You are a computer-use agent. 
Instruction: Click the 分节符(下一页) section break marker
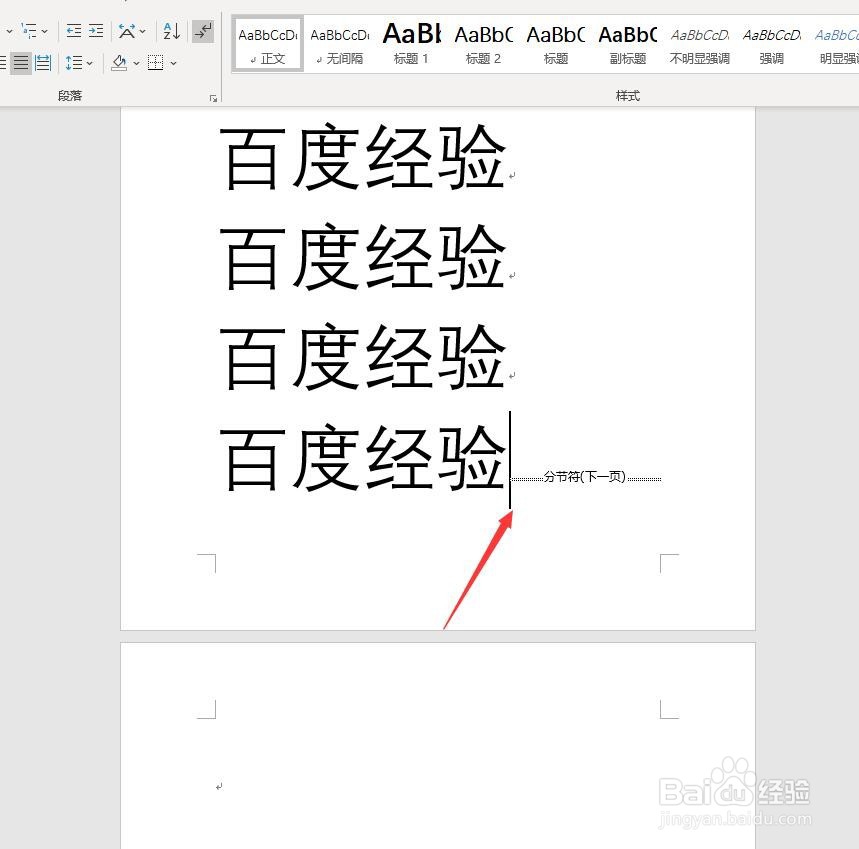(x=586, y=477)
